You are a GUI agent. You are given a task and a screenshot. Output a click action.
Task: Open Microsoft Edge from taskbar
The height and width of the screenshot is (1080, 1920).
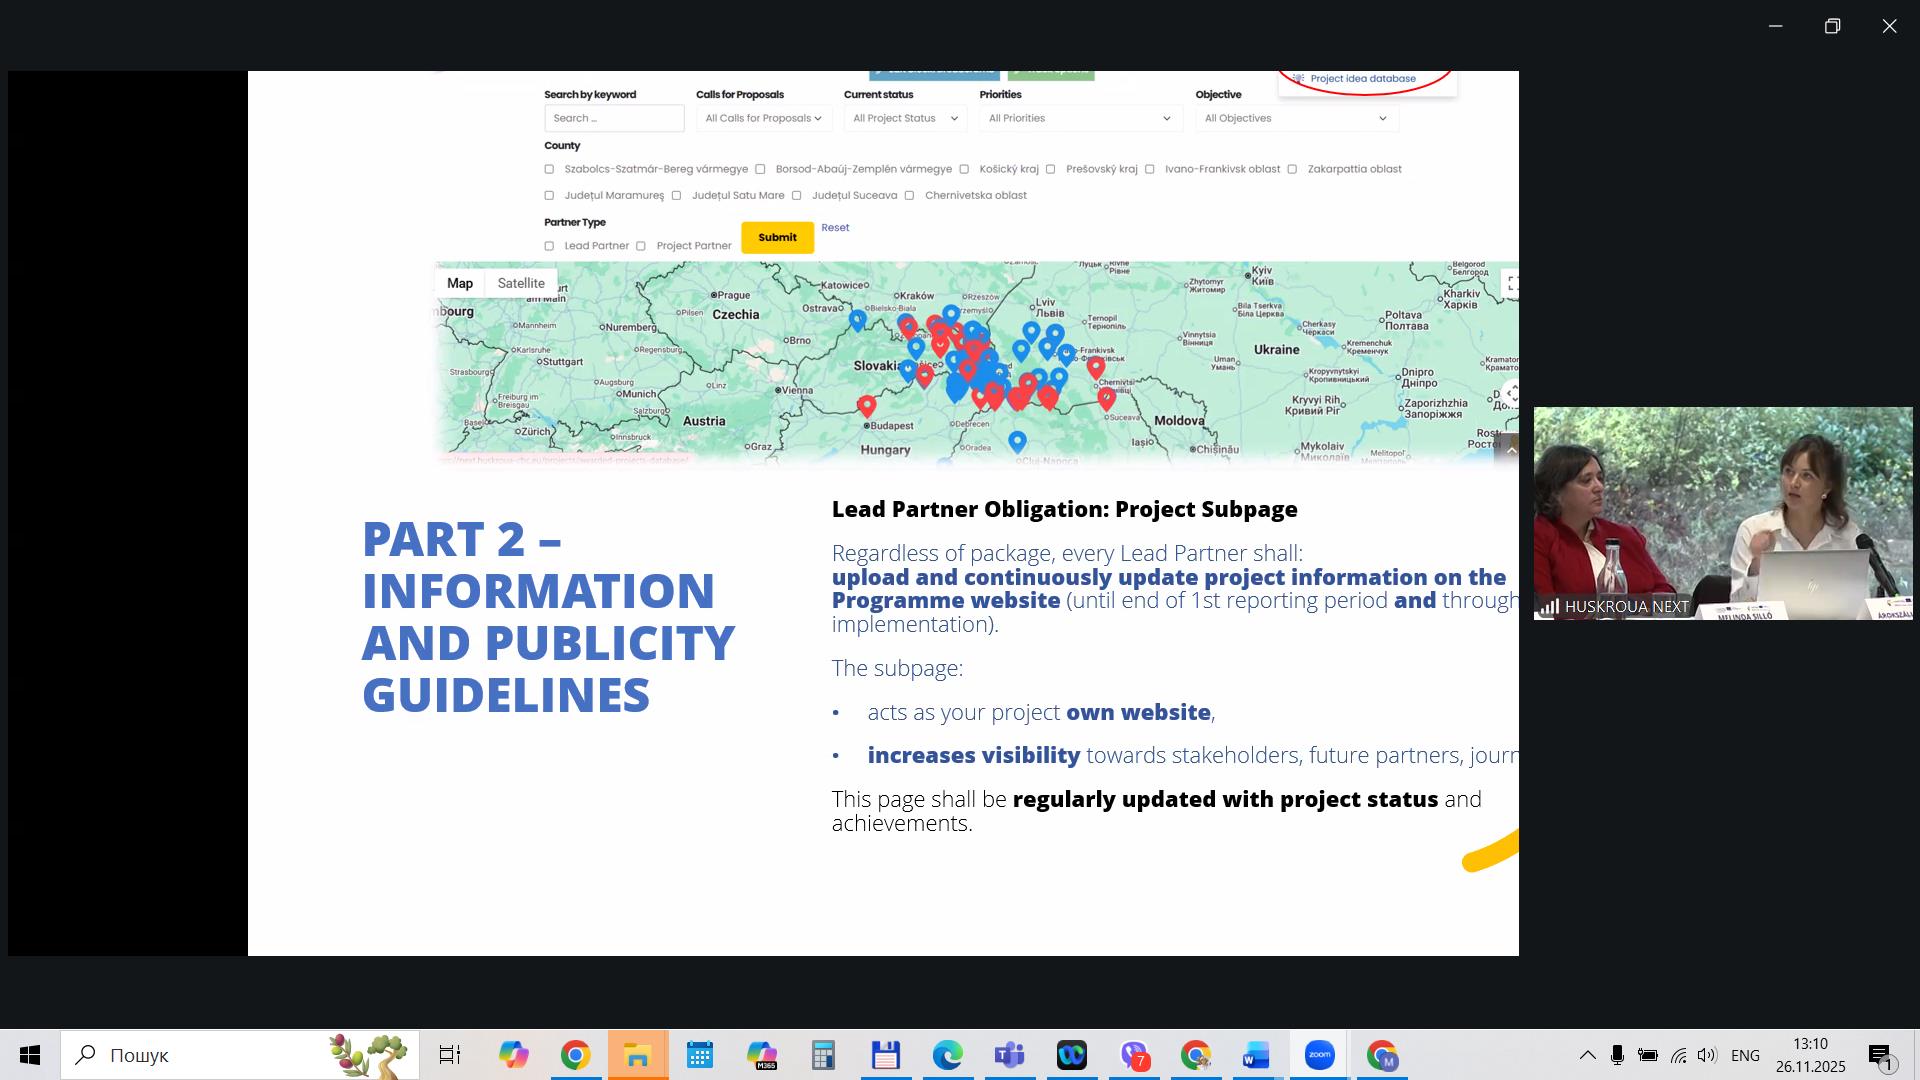point(947,1055)
